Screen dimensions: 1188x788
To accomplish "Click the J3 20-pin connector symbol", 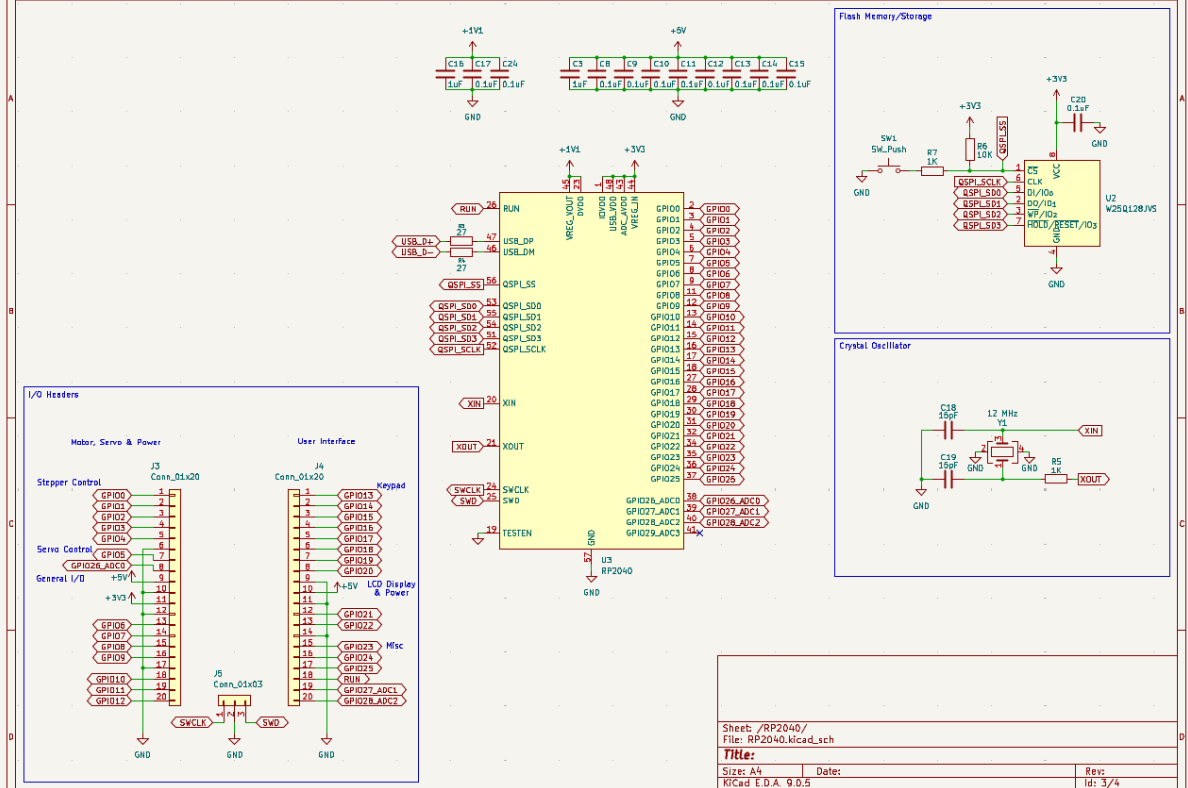I will (173, 597).
